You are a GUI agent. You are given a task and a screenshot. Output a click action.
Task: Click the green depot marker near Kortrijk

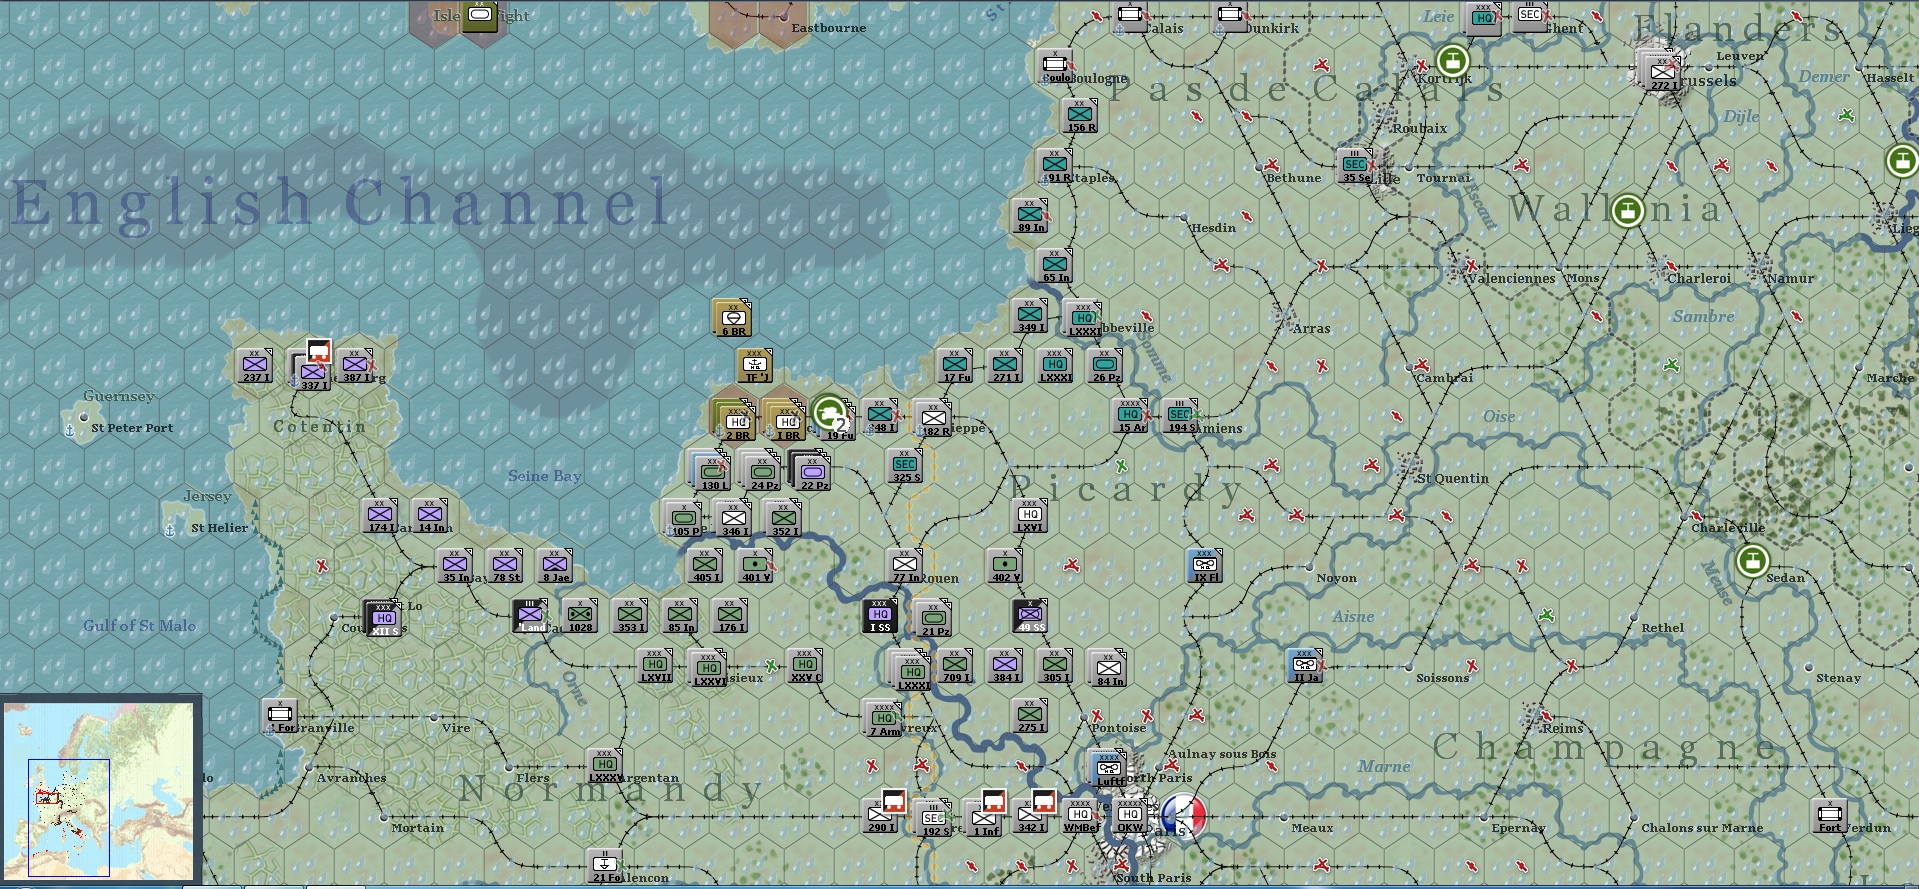tap(1452, 61)
